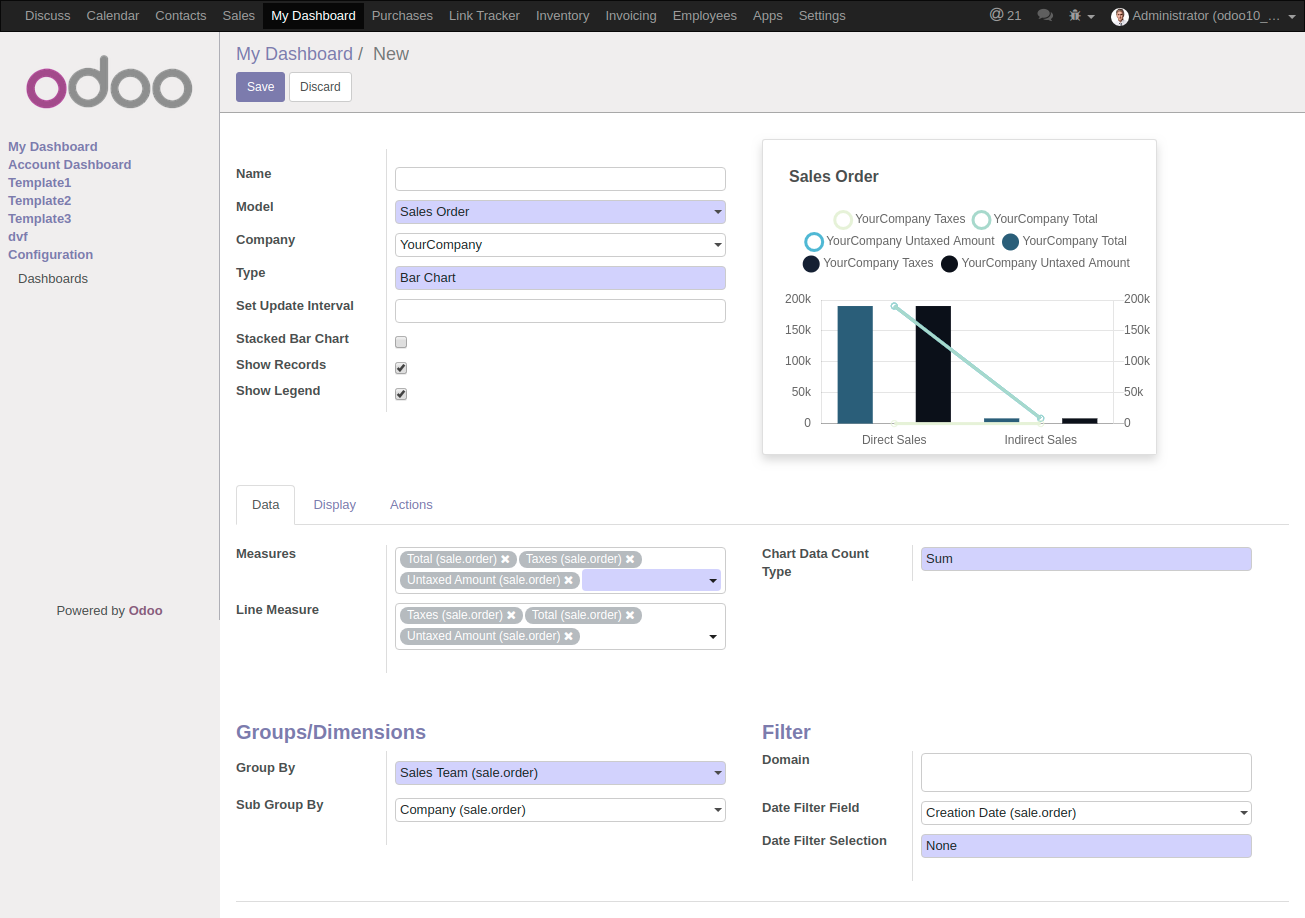Remove Total (sale.order) tag from Line Measure
This screenshot has height=918, width=1305.
point(630,615)
